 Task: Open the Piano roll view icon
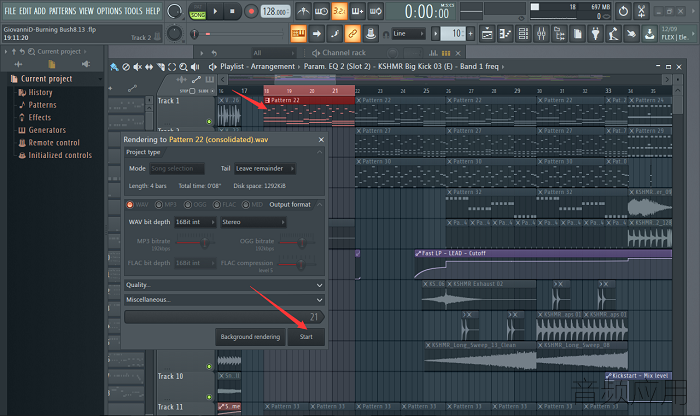coord(505,33)
